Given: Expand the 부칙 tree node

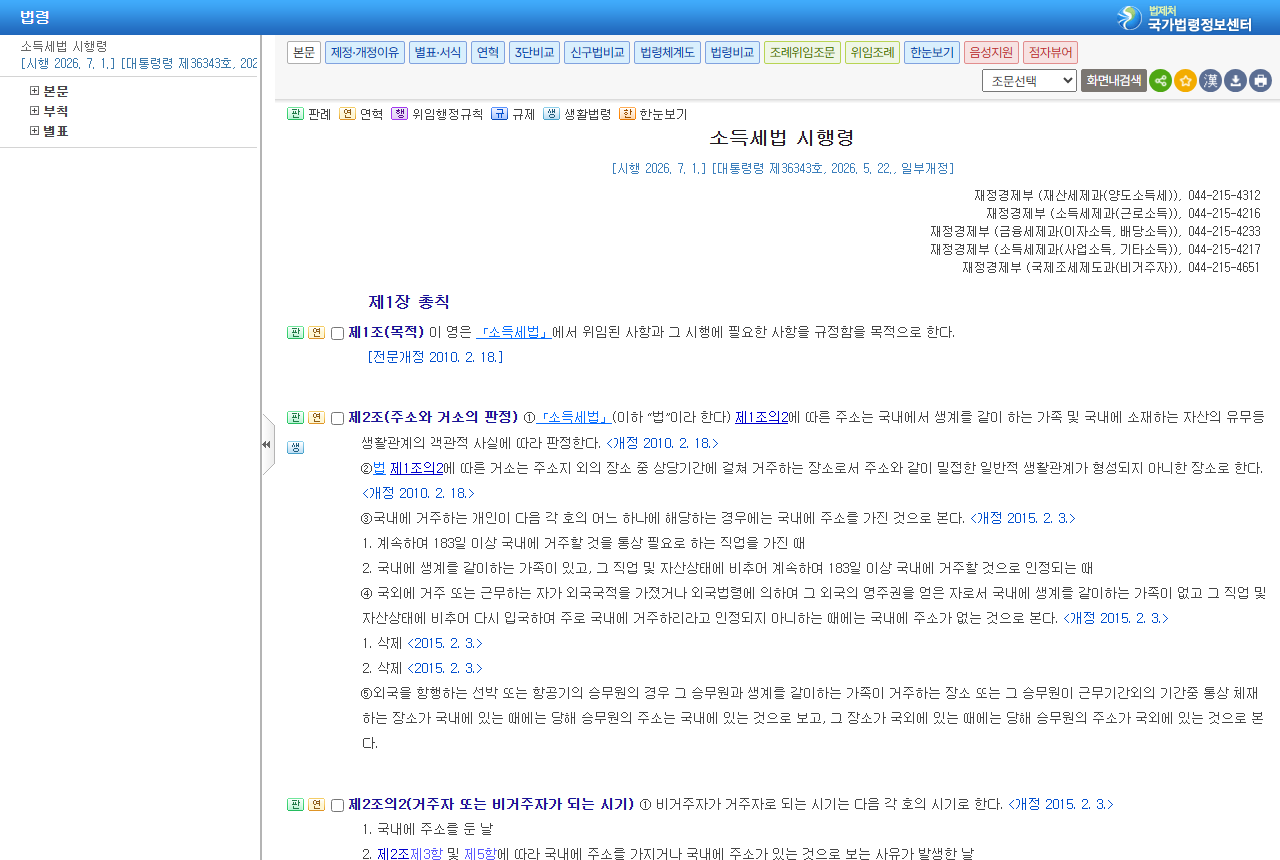Looking at the screenshot, I should (34, 111).
